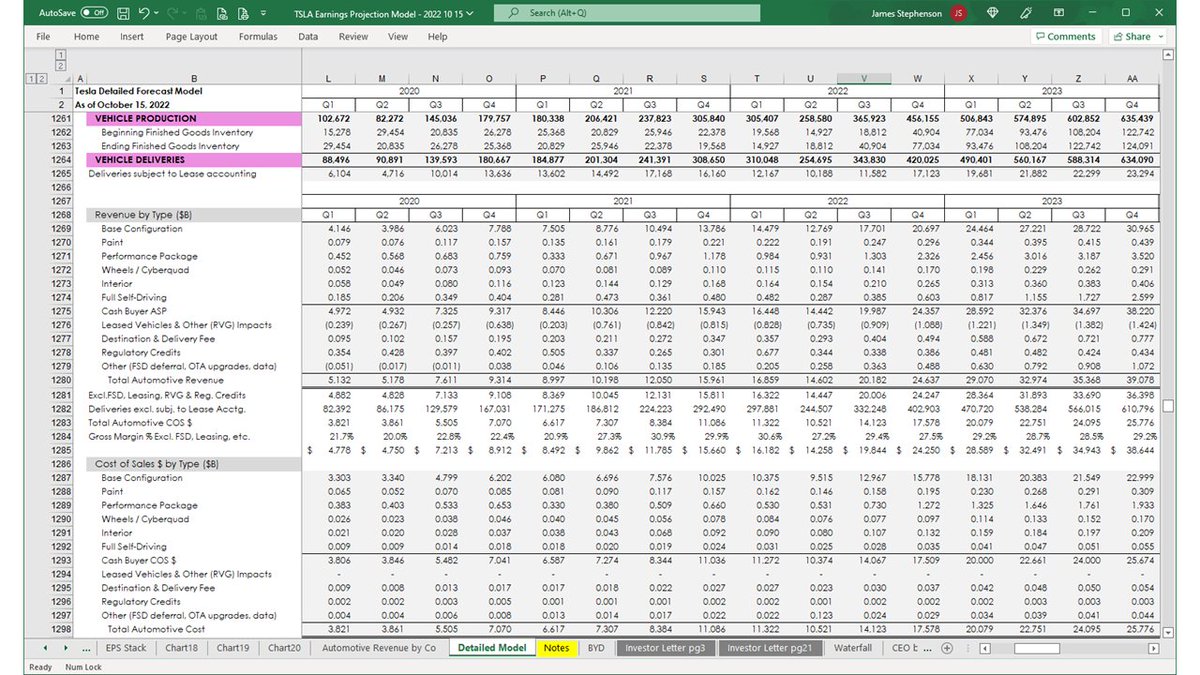
Task: Click column outline level 1 button
Action: [x=61, y=54]
